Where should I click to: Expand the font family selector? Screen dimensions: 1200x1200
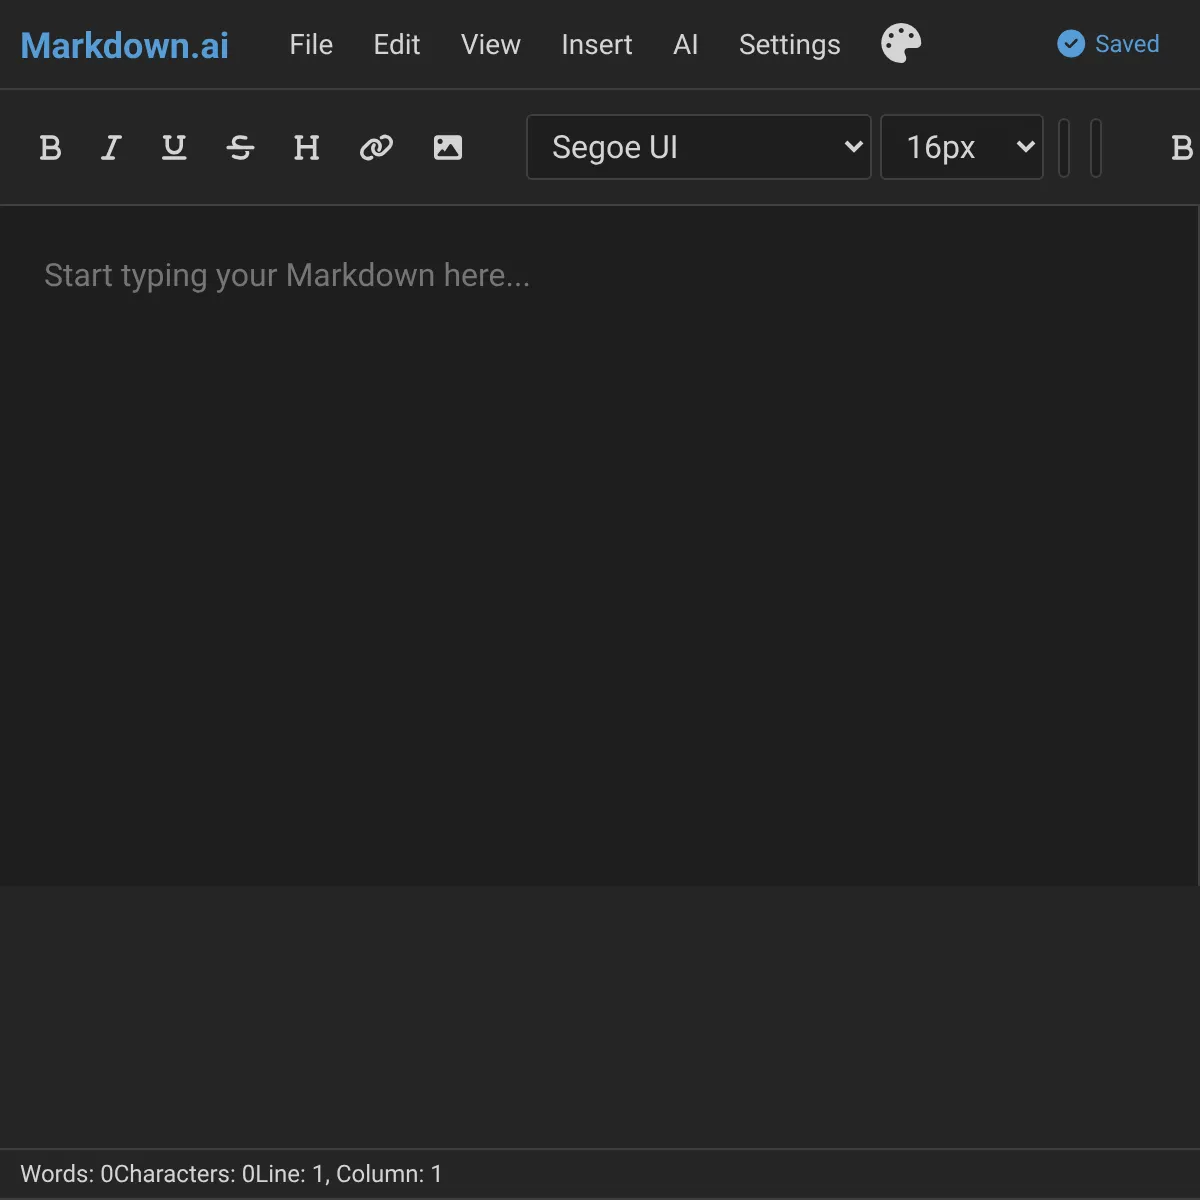698,147
